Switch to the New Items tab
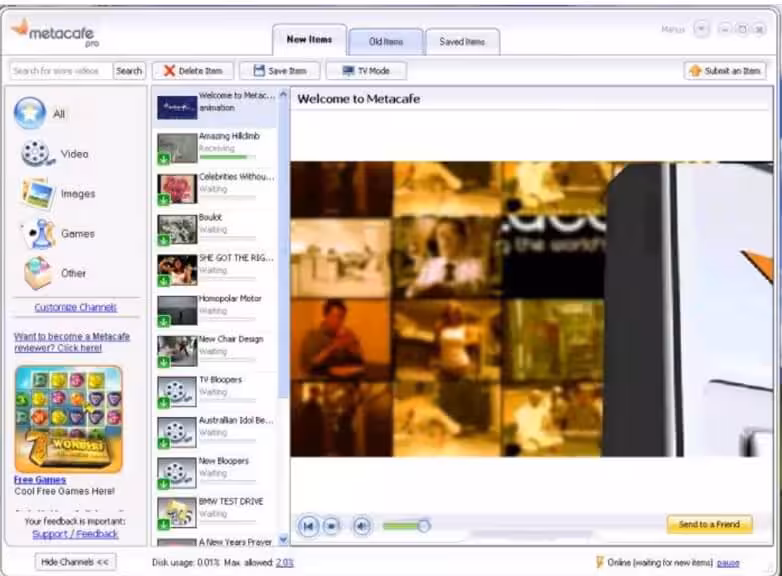This screenshot has height=576, width=782. tap(309, 39)
